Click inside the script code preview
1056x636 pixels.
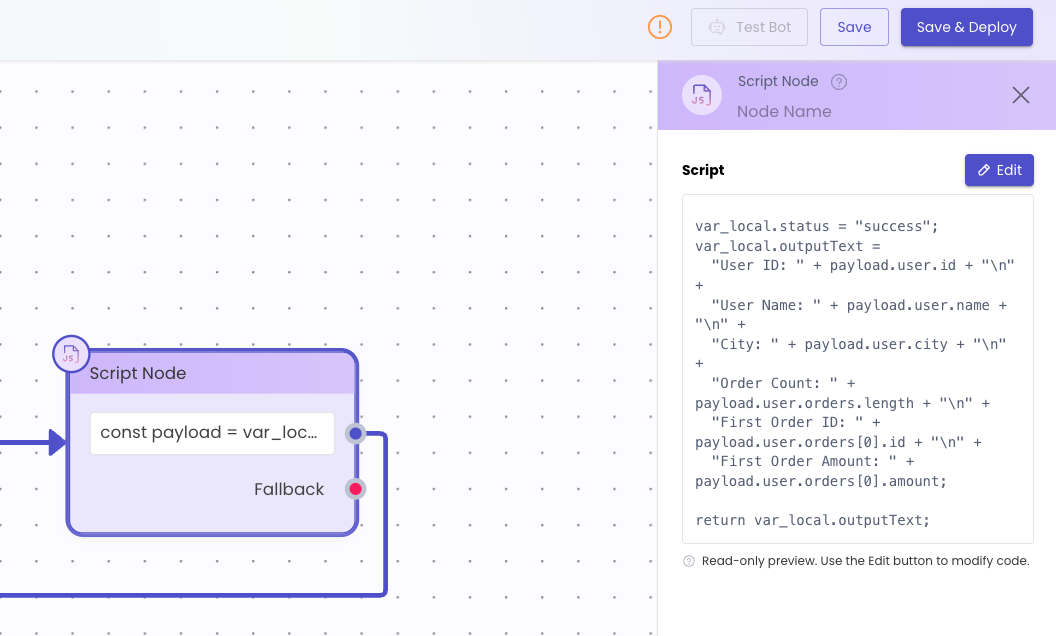[857, 369]
